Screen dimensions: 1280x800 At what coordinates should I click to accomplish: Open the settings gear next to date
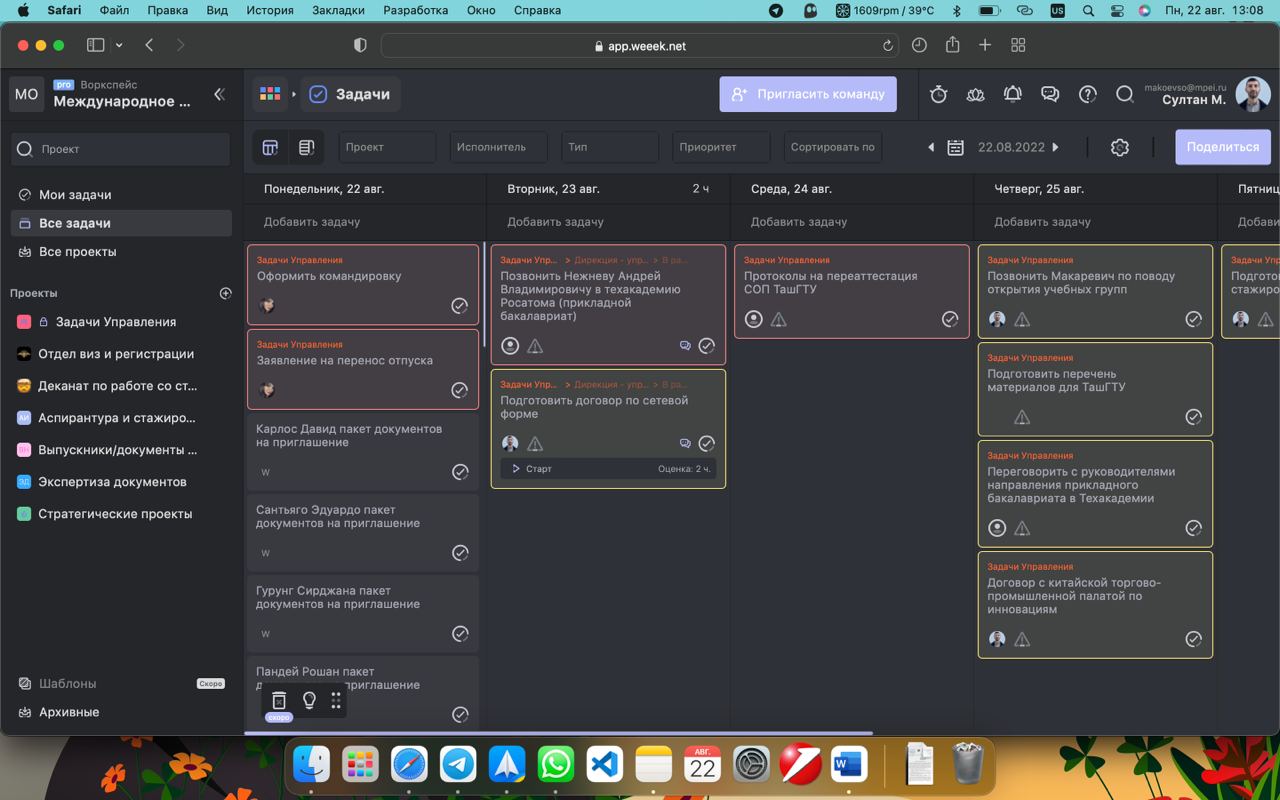pyautogui.click(x=1120, y=147)
